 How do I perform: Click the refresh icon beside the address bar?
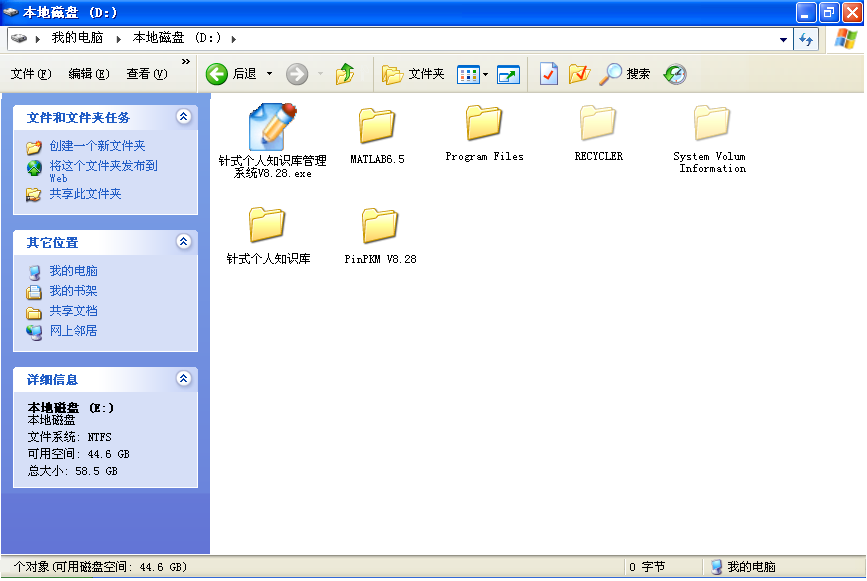(x=806, y=39)
